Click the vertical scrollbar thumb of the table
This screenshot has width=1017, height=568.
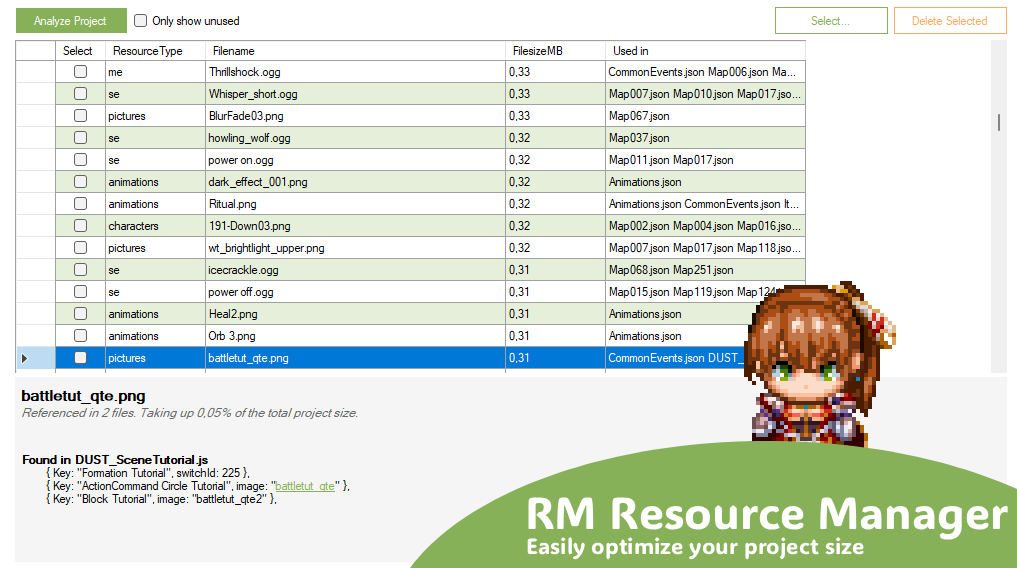click(999, 123)
